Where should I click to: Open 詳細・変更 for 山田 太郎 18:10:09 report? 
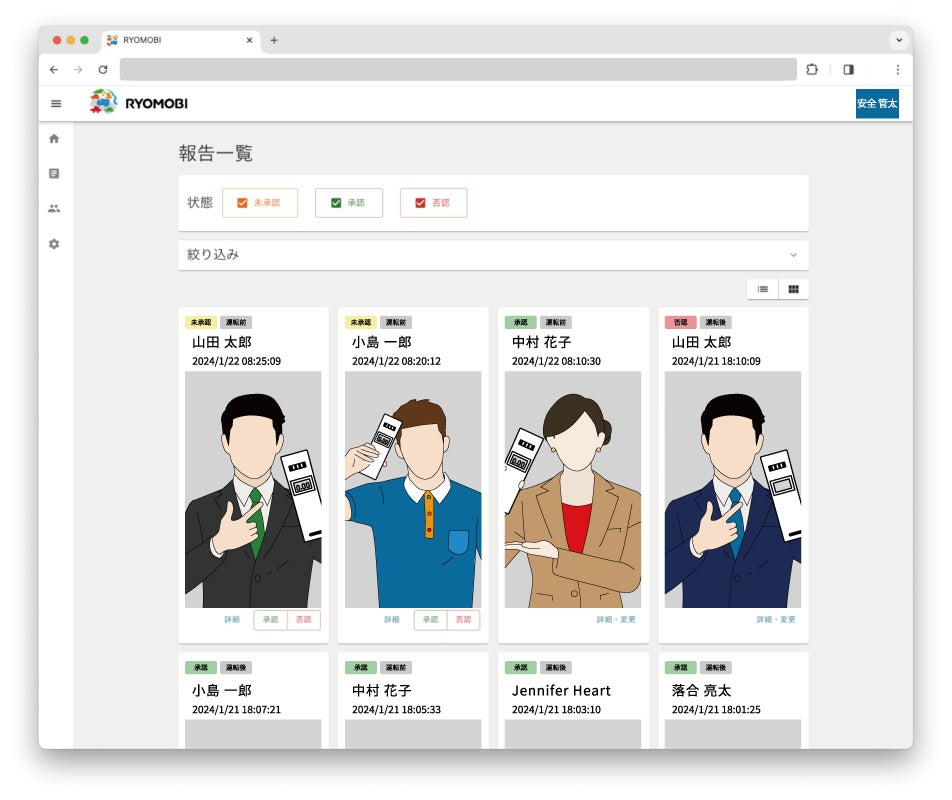(x=775, y=620)
